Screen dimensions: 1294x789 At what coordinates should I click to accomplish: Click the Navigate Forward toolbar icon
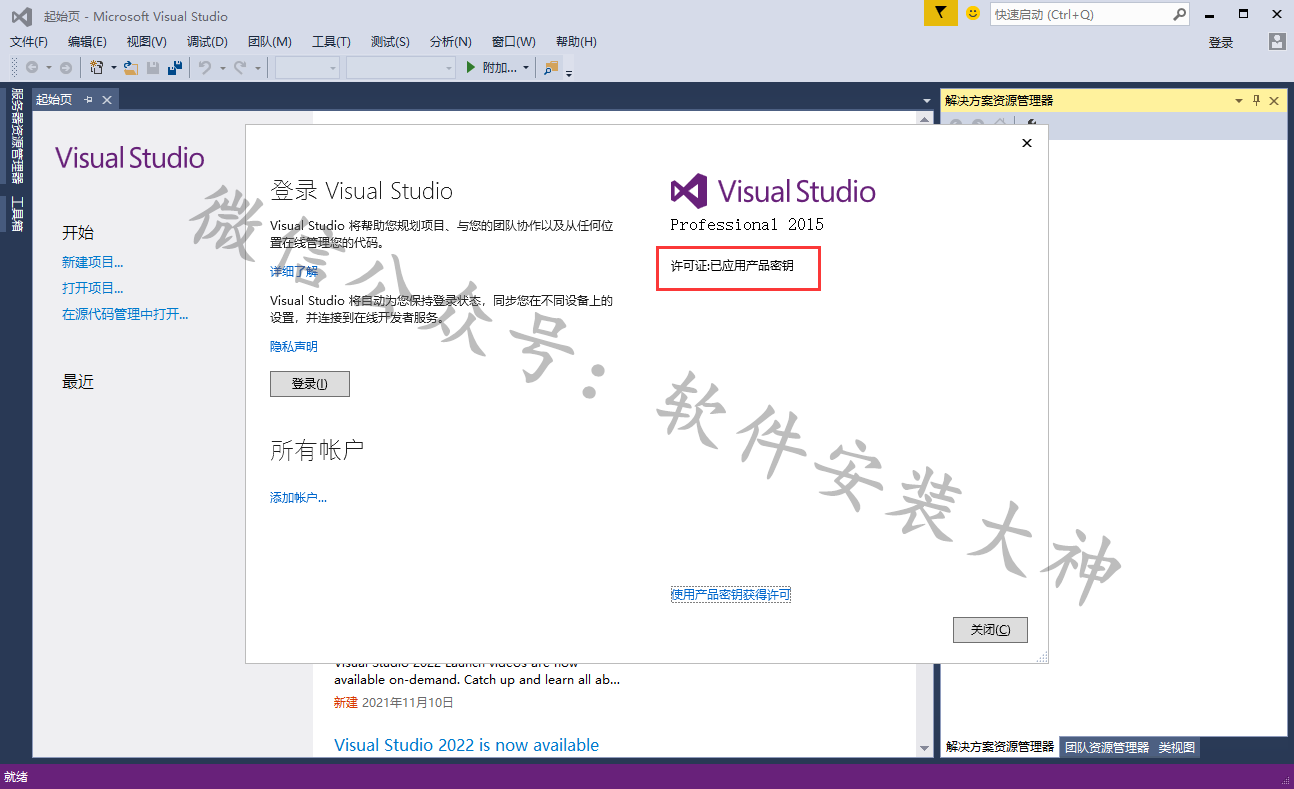coord(66,68)
